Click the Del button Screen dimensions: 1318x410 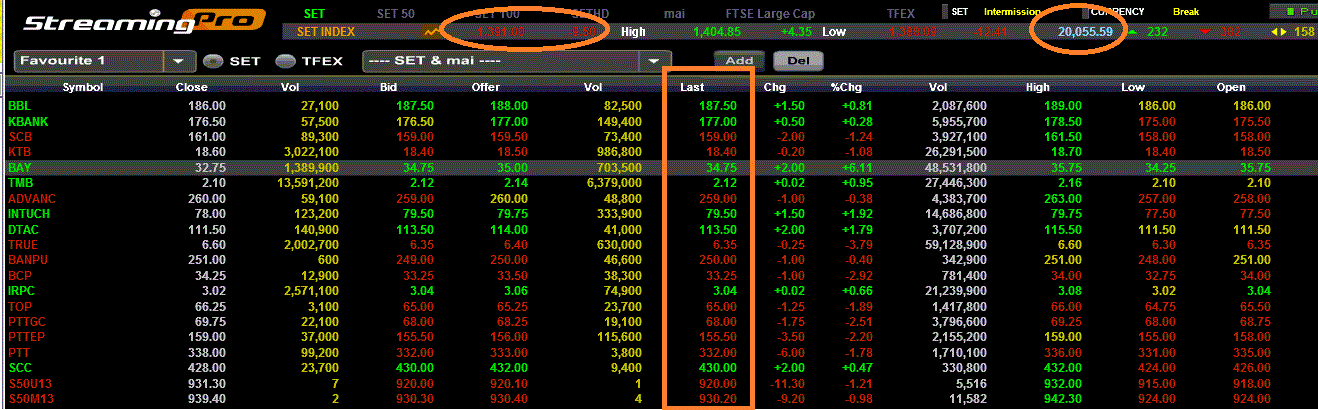point(798,60)
